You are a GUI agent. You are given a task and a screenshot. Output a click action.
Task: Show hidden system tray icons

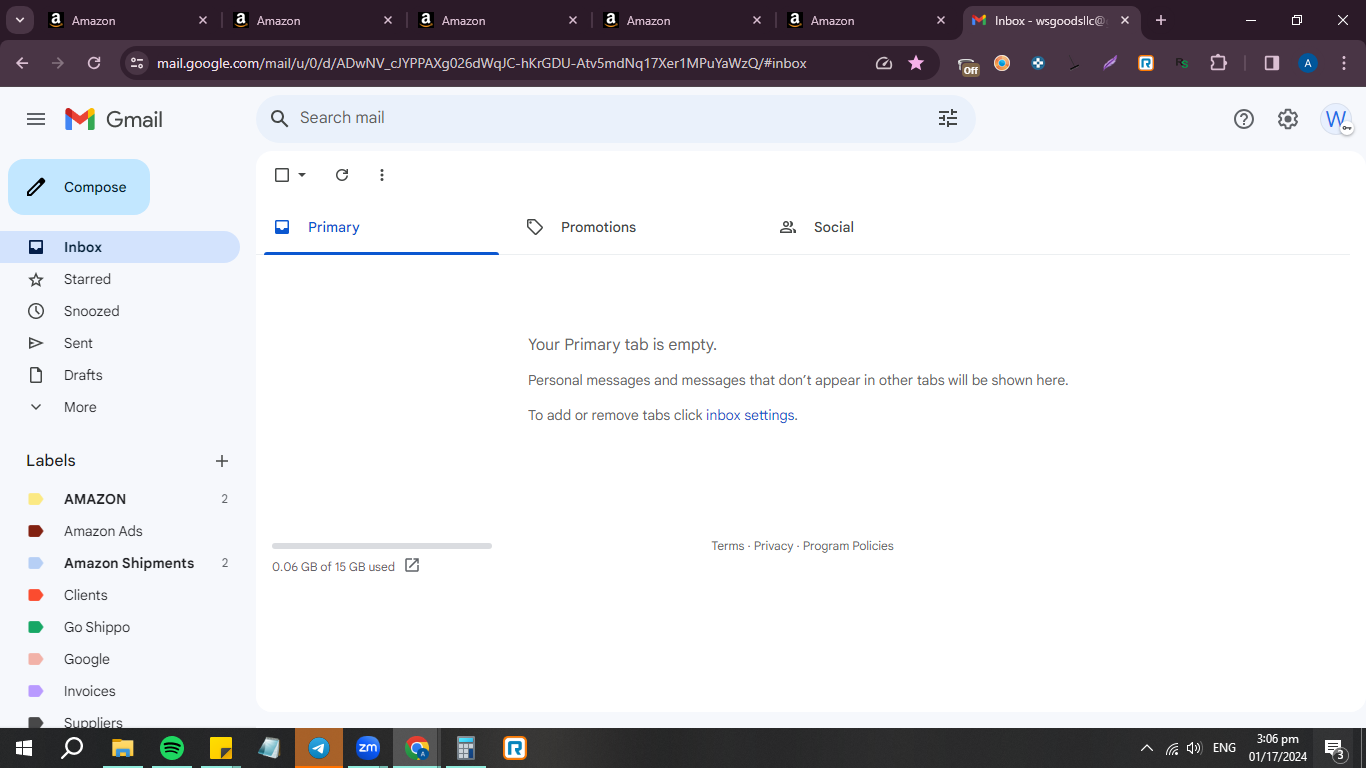click(1146, 748)
